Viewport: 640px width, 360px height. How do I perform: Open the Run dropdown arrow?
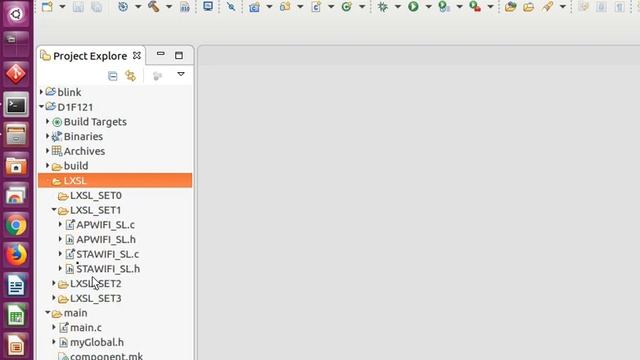coord(429,7)
